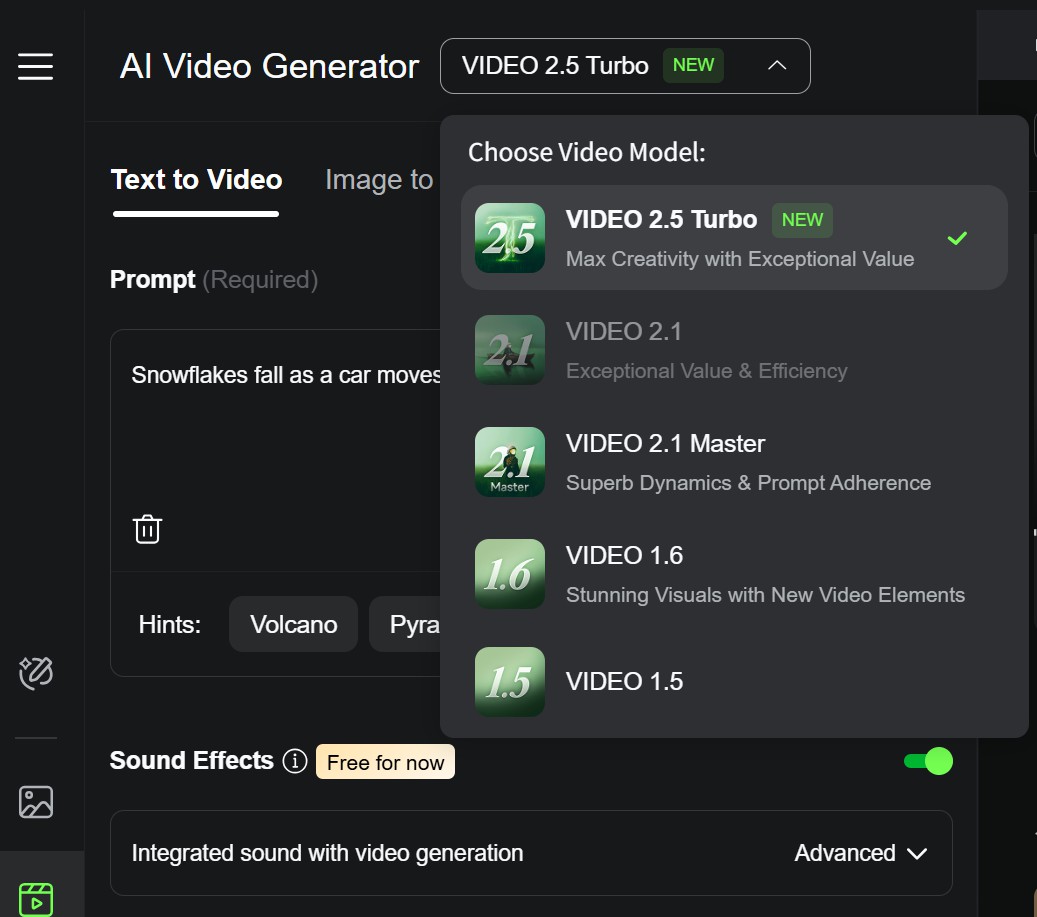1037x917 pixels.
Task: Click the VIDEO 1.6 model thumbnail icon
Action: click(x=510, y=573)
